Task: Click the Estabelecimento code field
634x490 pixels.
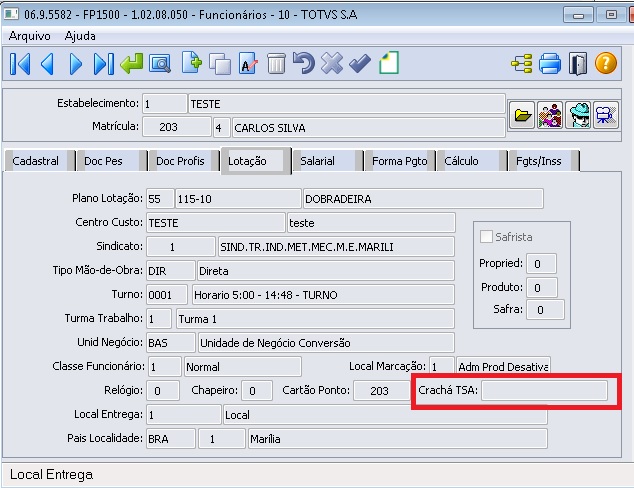Action: point(165,104)
